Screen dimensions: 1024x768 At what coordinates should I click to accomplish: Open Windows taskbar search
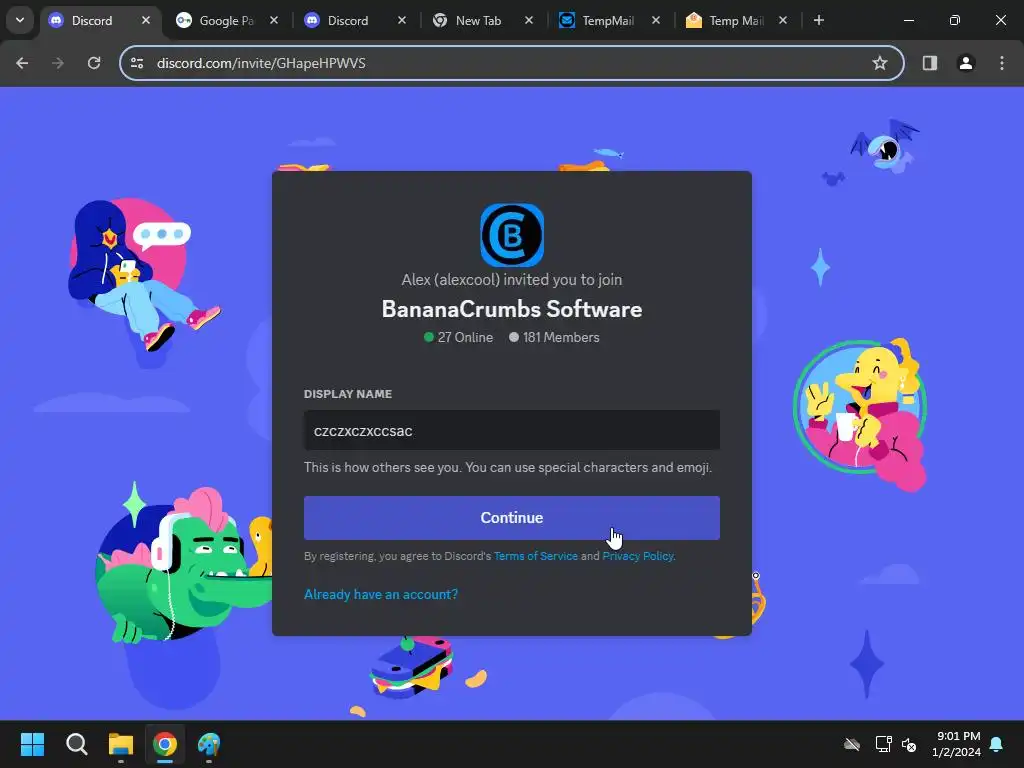click(x=76, y=744)
